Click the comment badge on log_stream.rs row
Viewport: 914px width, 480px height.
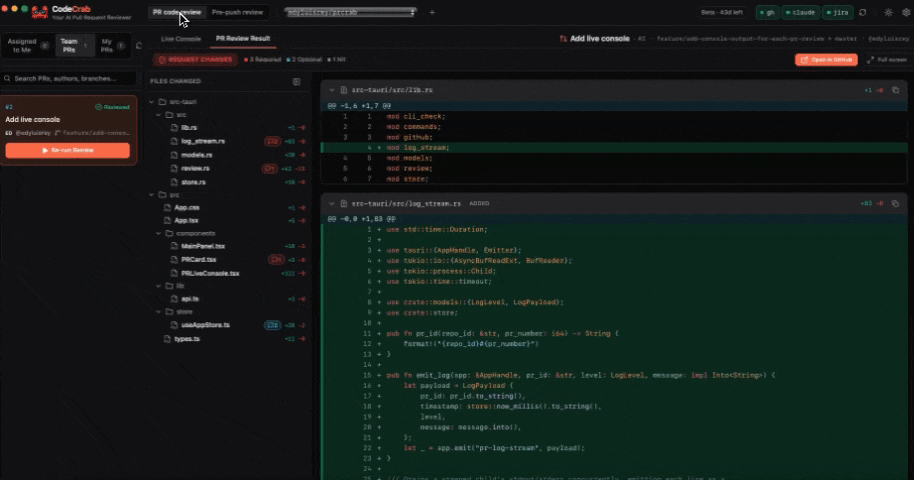(273, 141)
